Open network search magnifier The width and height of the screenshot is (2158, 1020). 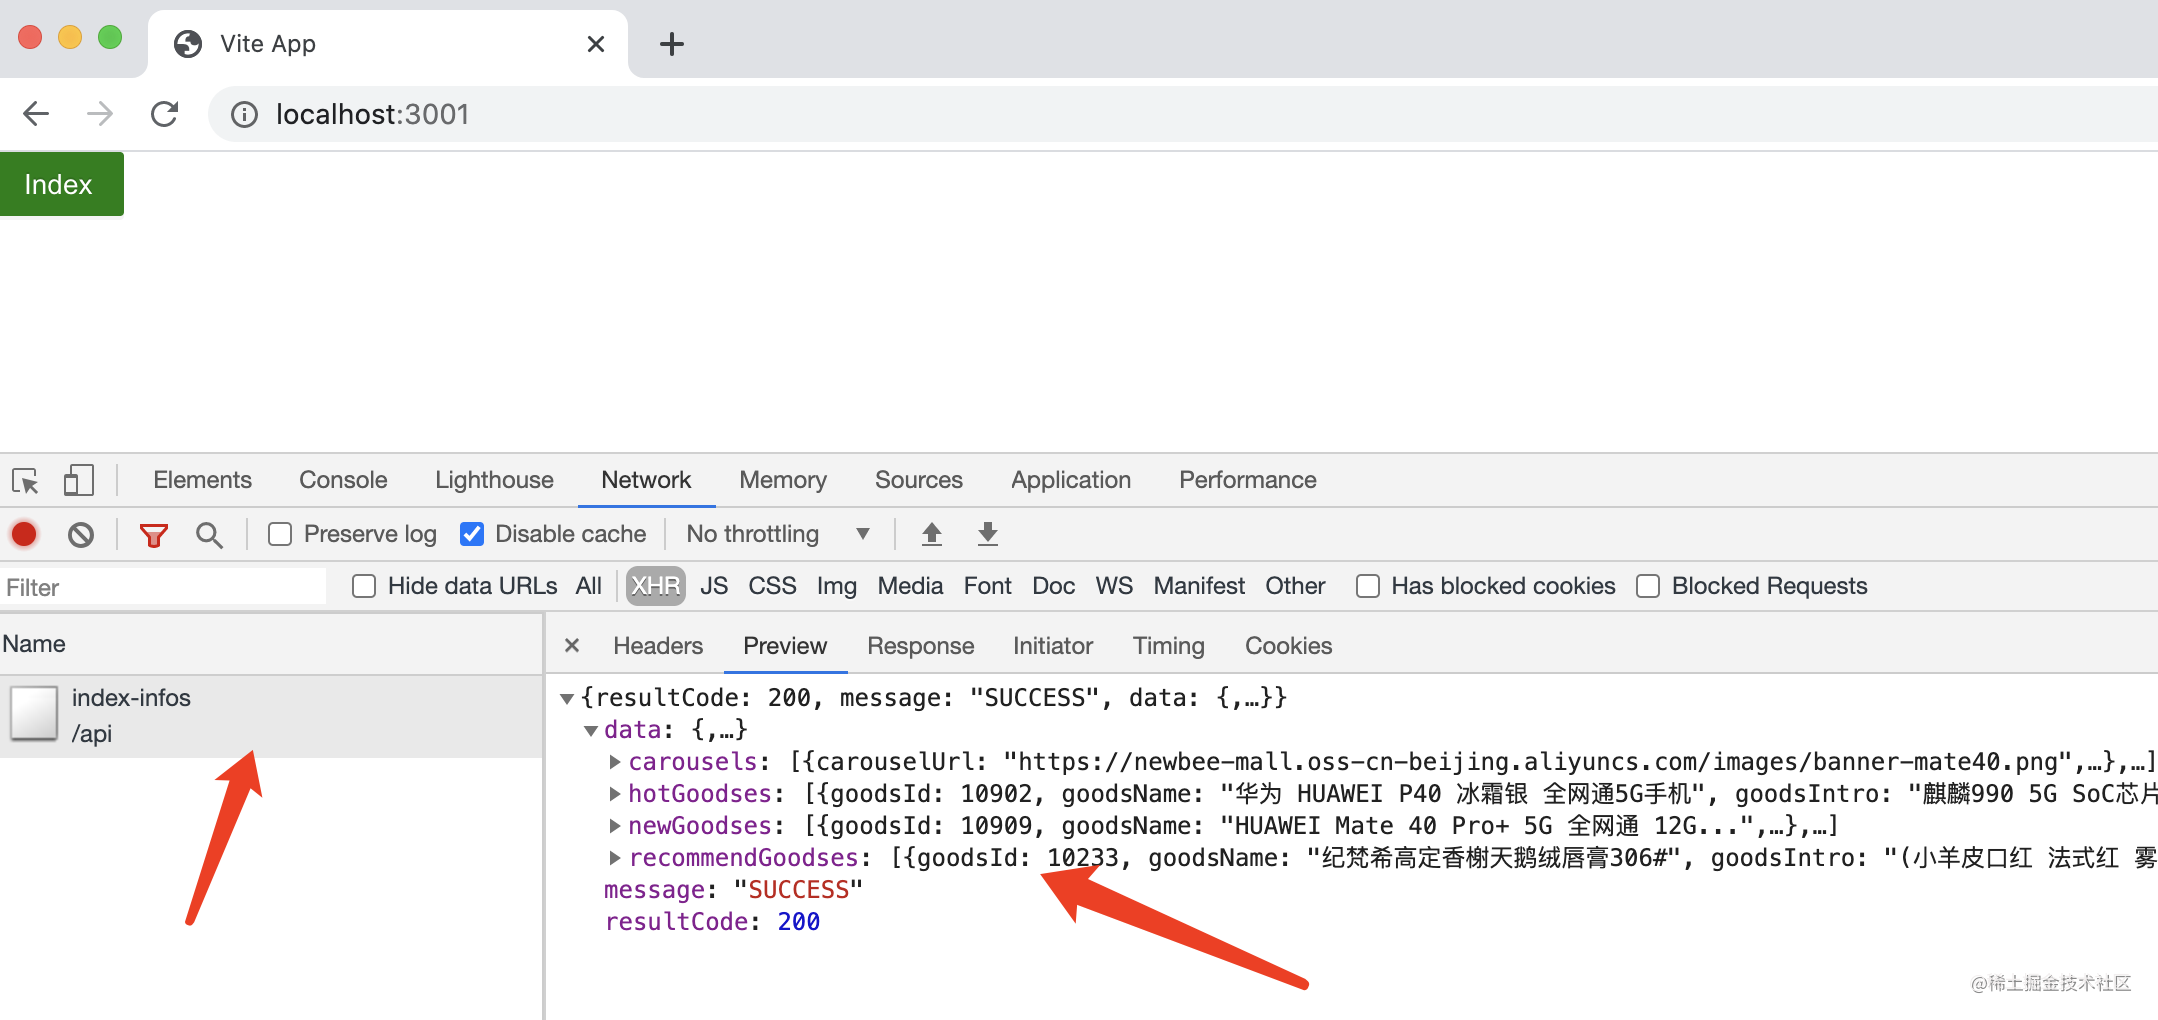[x=209, y=535]
